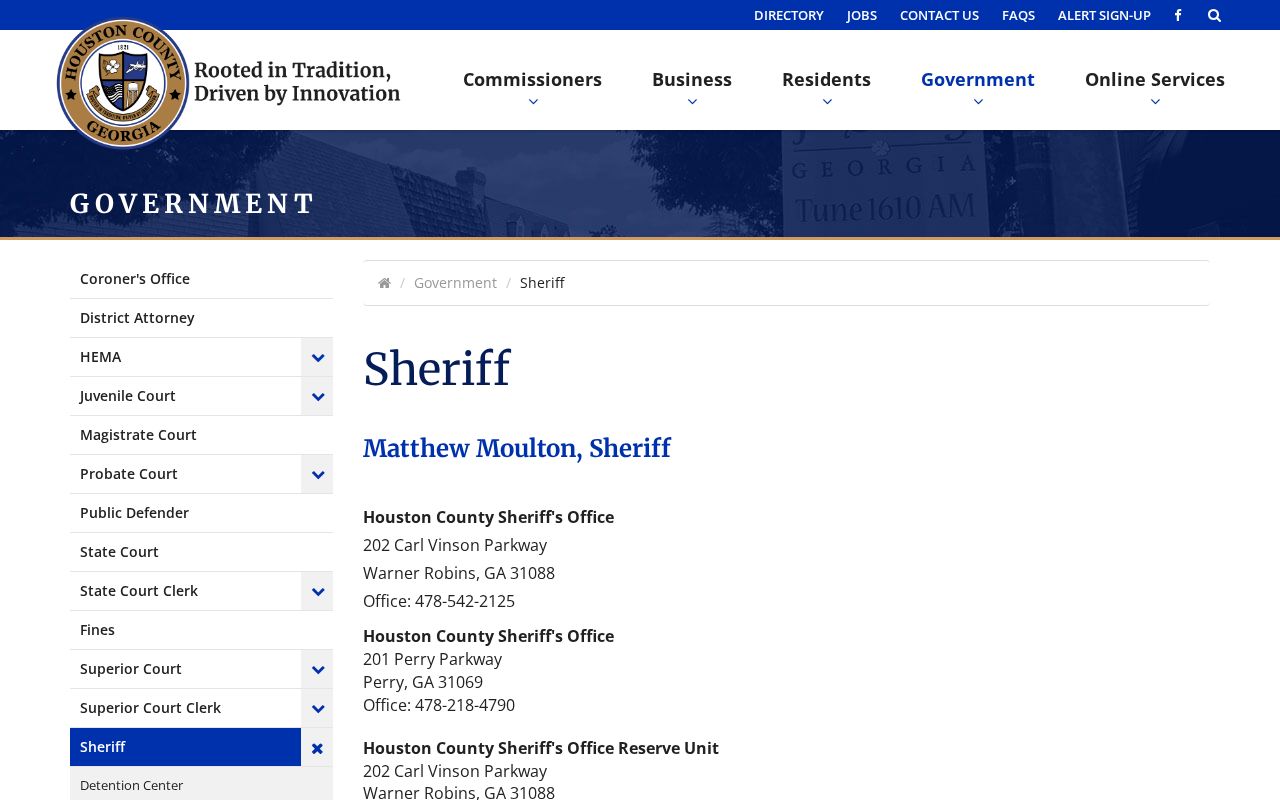Expand the State Court Clerk submenu
Viewport: 1280px width, 800px height.
[317, 591]
